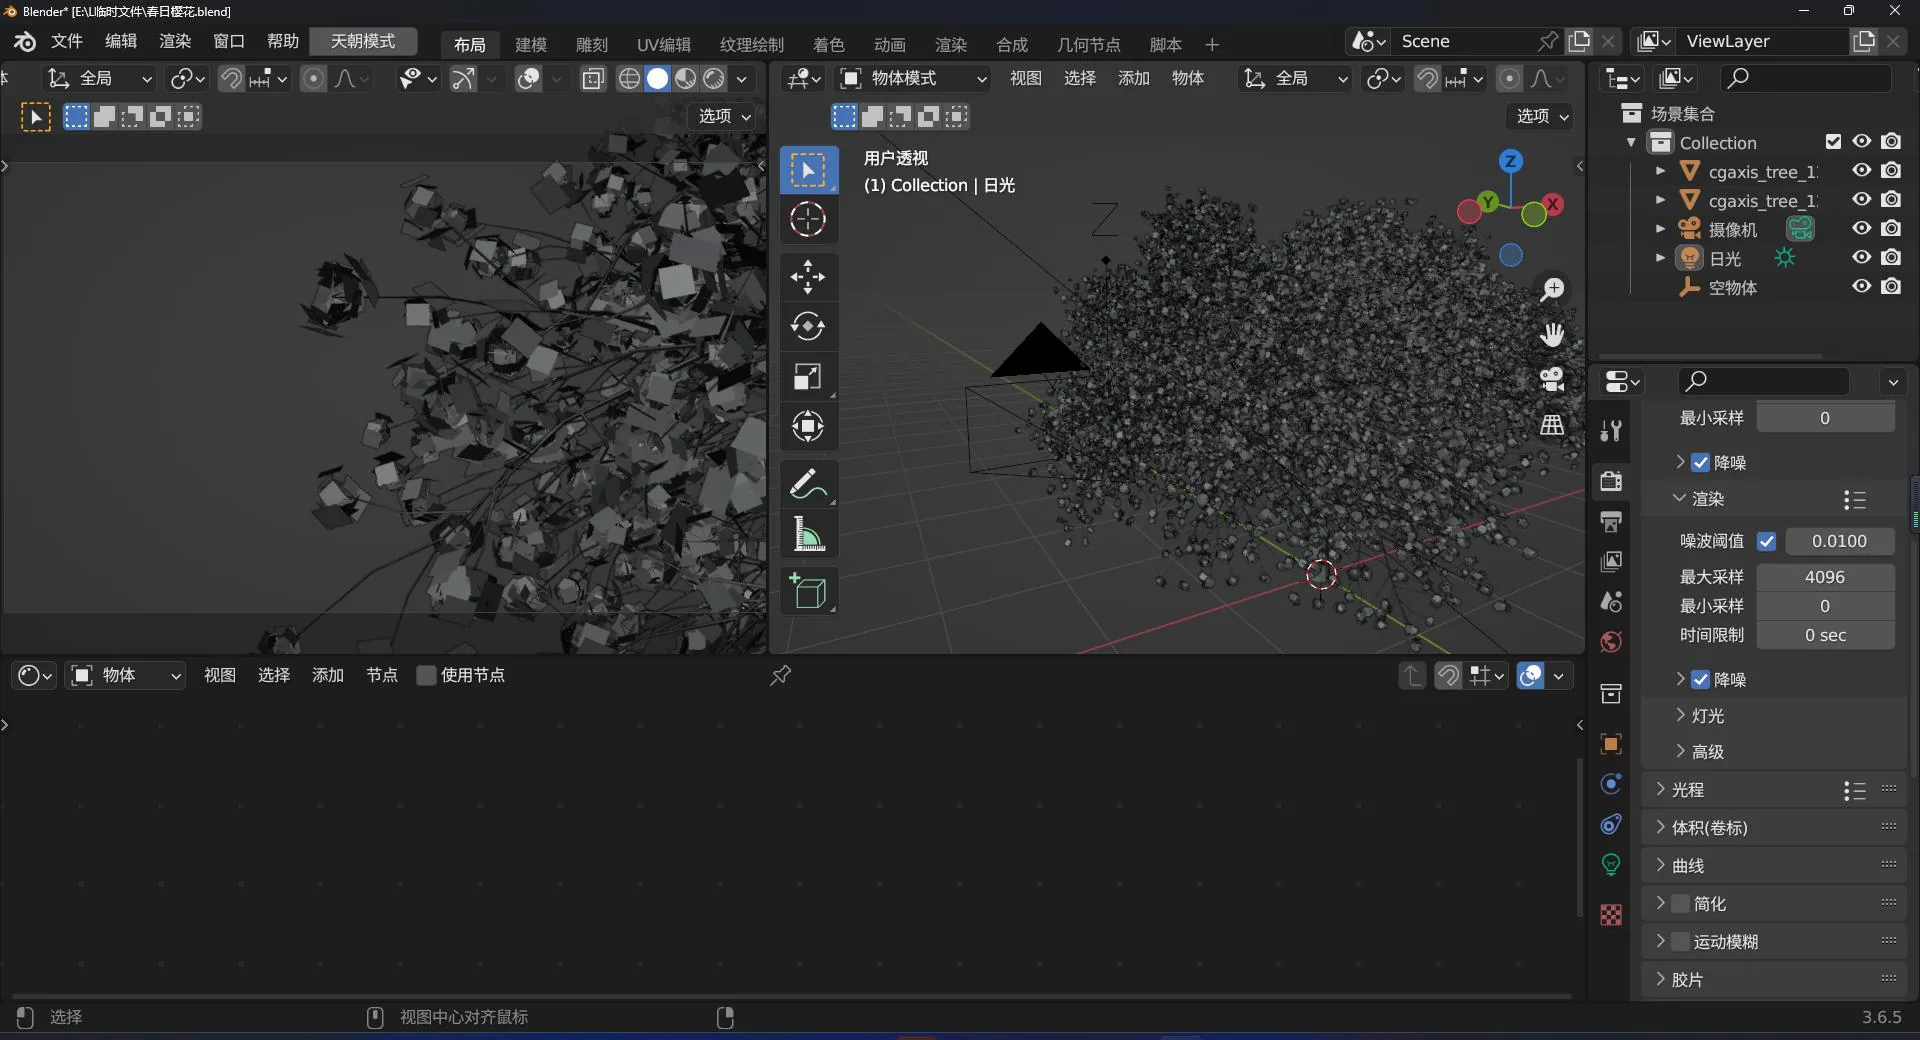Toggle 降噪 checkbox under 渲染 section
Image resolution: width=1920 pixels, height=1040 pixels.
point(1700,680)
